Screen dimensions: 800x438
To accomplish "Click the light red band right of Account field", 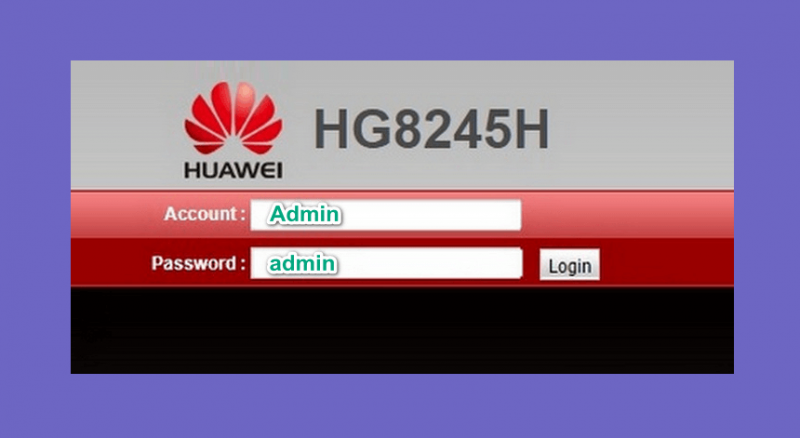I will click(628, 214).
